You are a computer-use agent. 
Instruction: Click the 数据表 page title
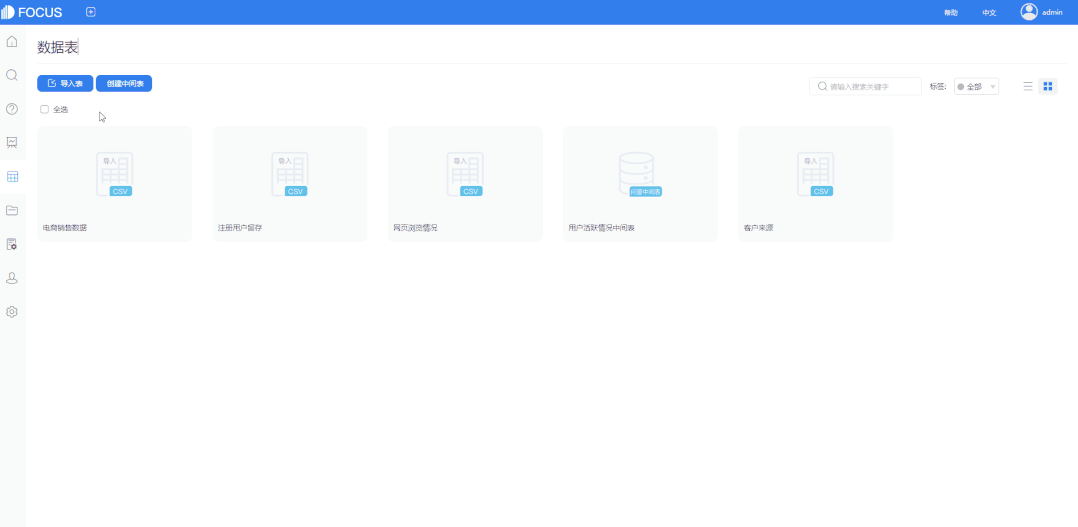click(x=58, y=47)
